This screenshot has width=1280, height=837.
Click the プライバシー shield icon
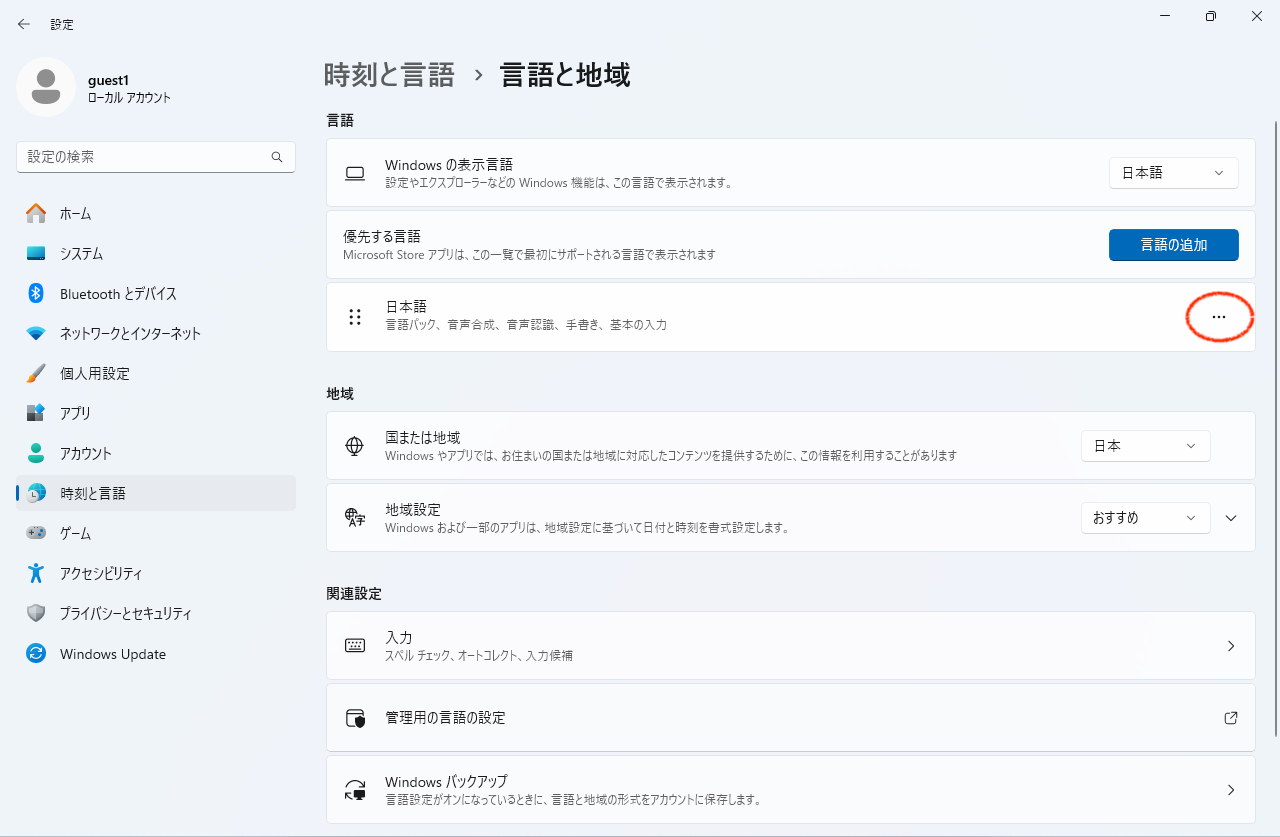pyautogui.click(x=36, y=613)
